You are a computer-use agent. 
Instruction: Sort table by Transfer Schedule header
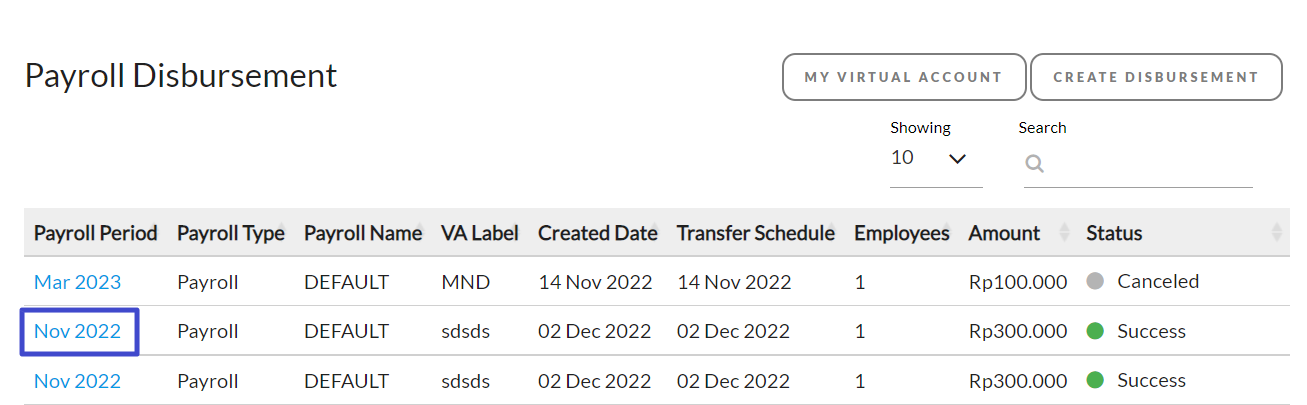(756, 233)
